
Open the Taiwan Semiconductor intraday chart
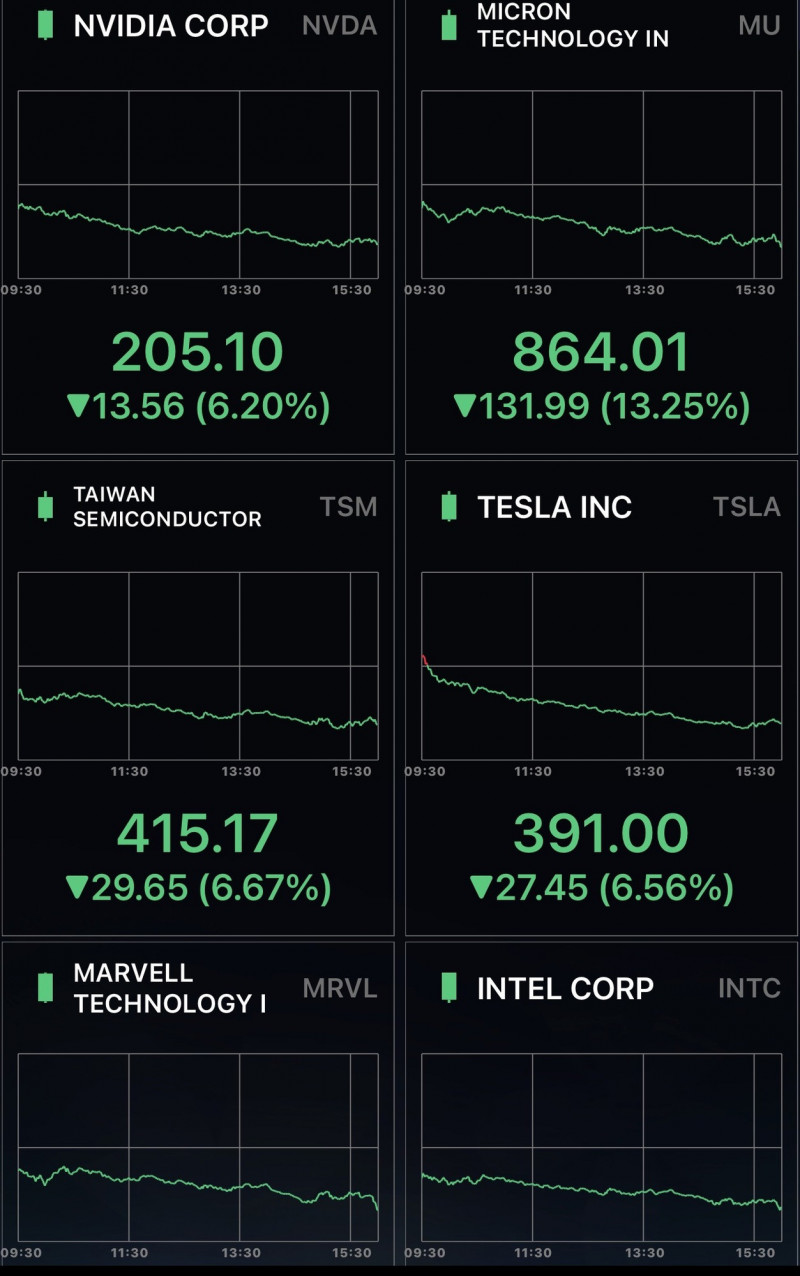click(198, 666)
